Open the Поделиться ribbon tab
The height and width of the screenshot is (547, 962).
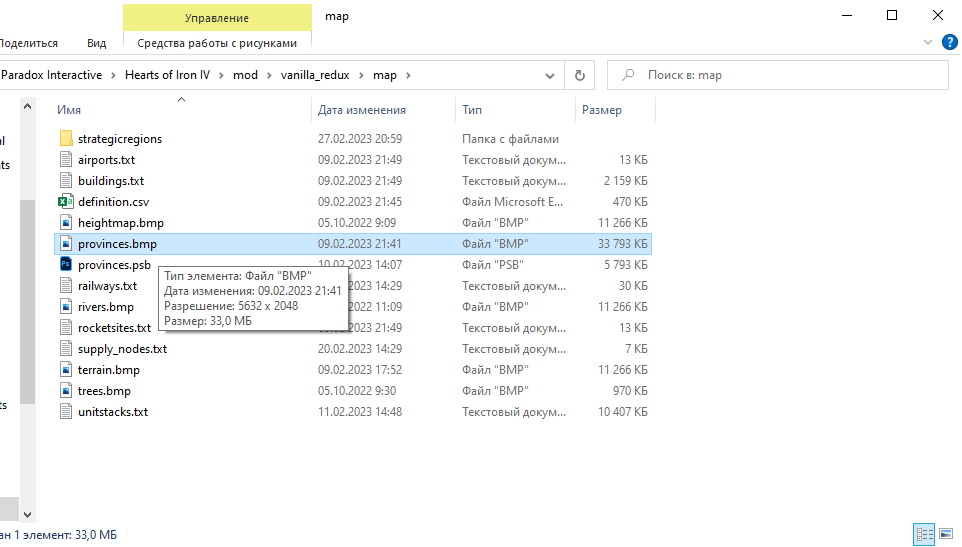coord(29,43)
